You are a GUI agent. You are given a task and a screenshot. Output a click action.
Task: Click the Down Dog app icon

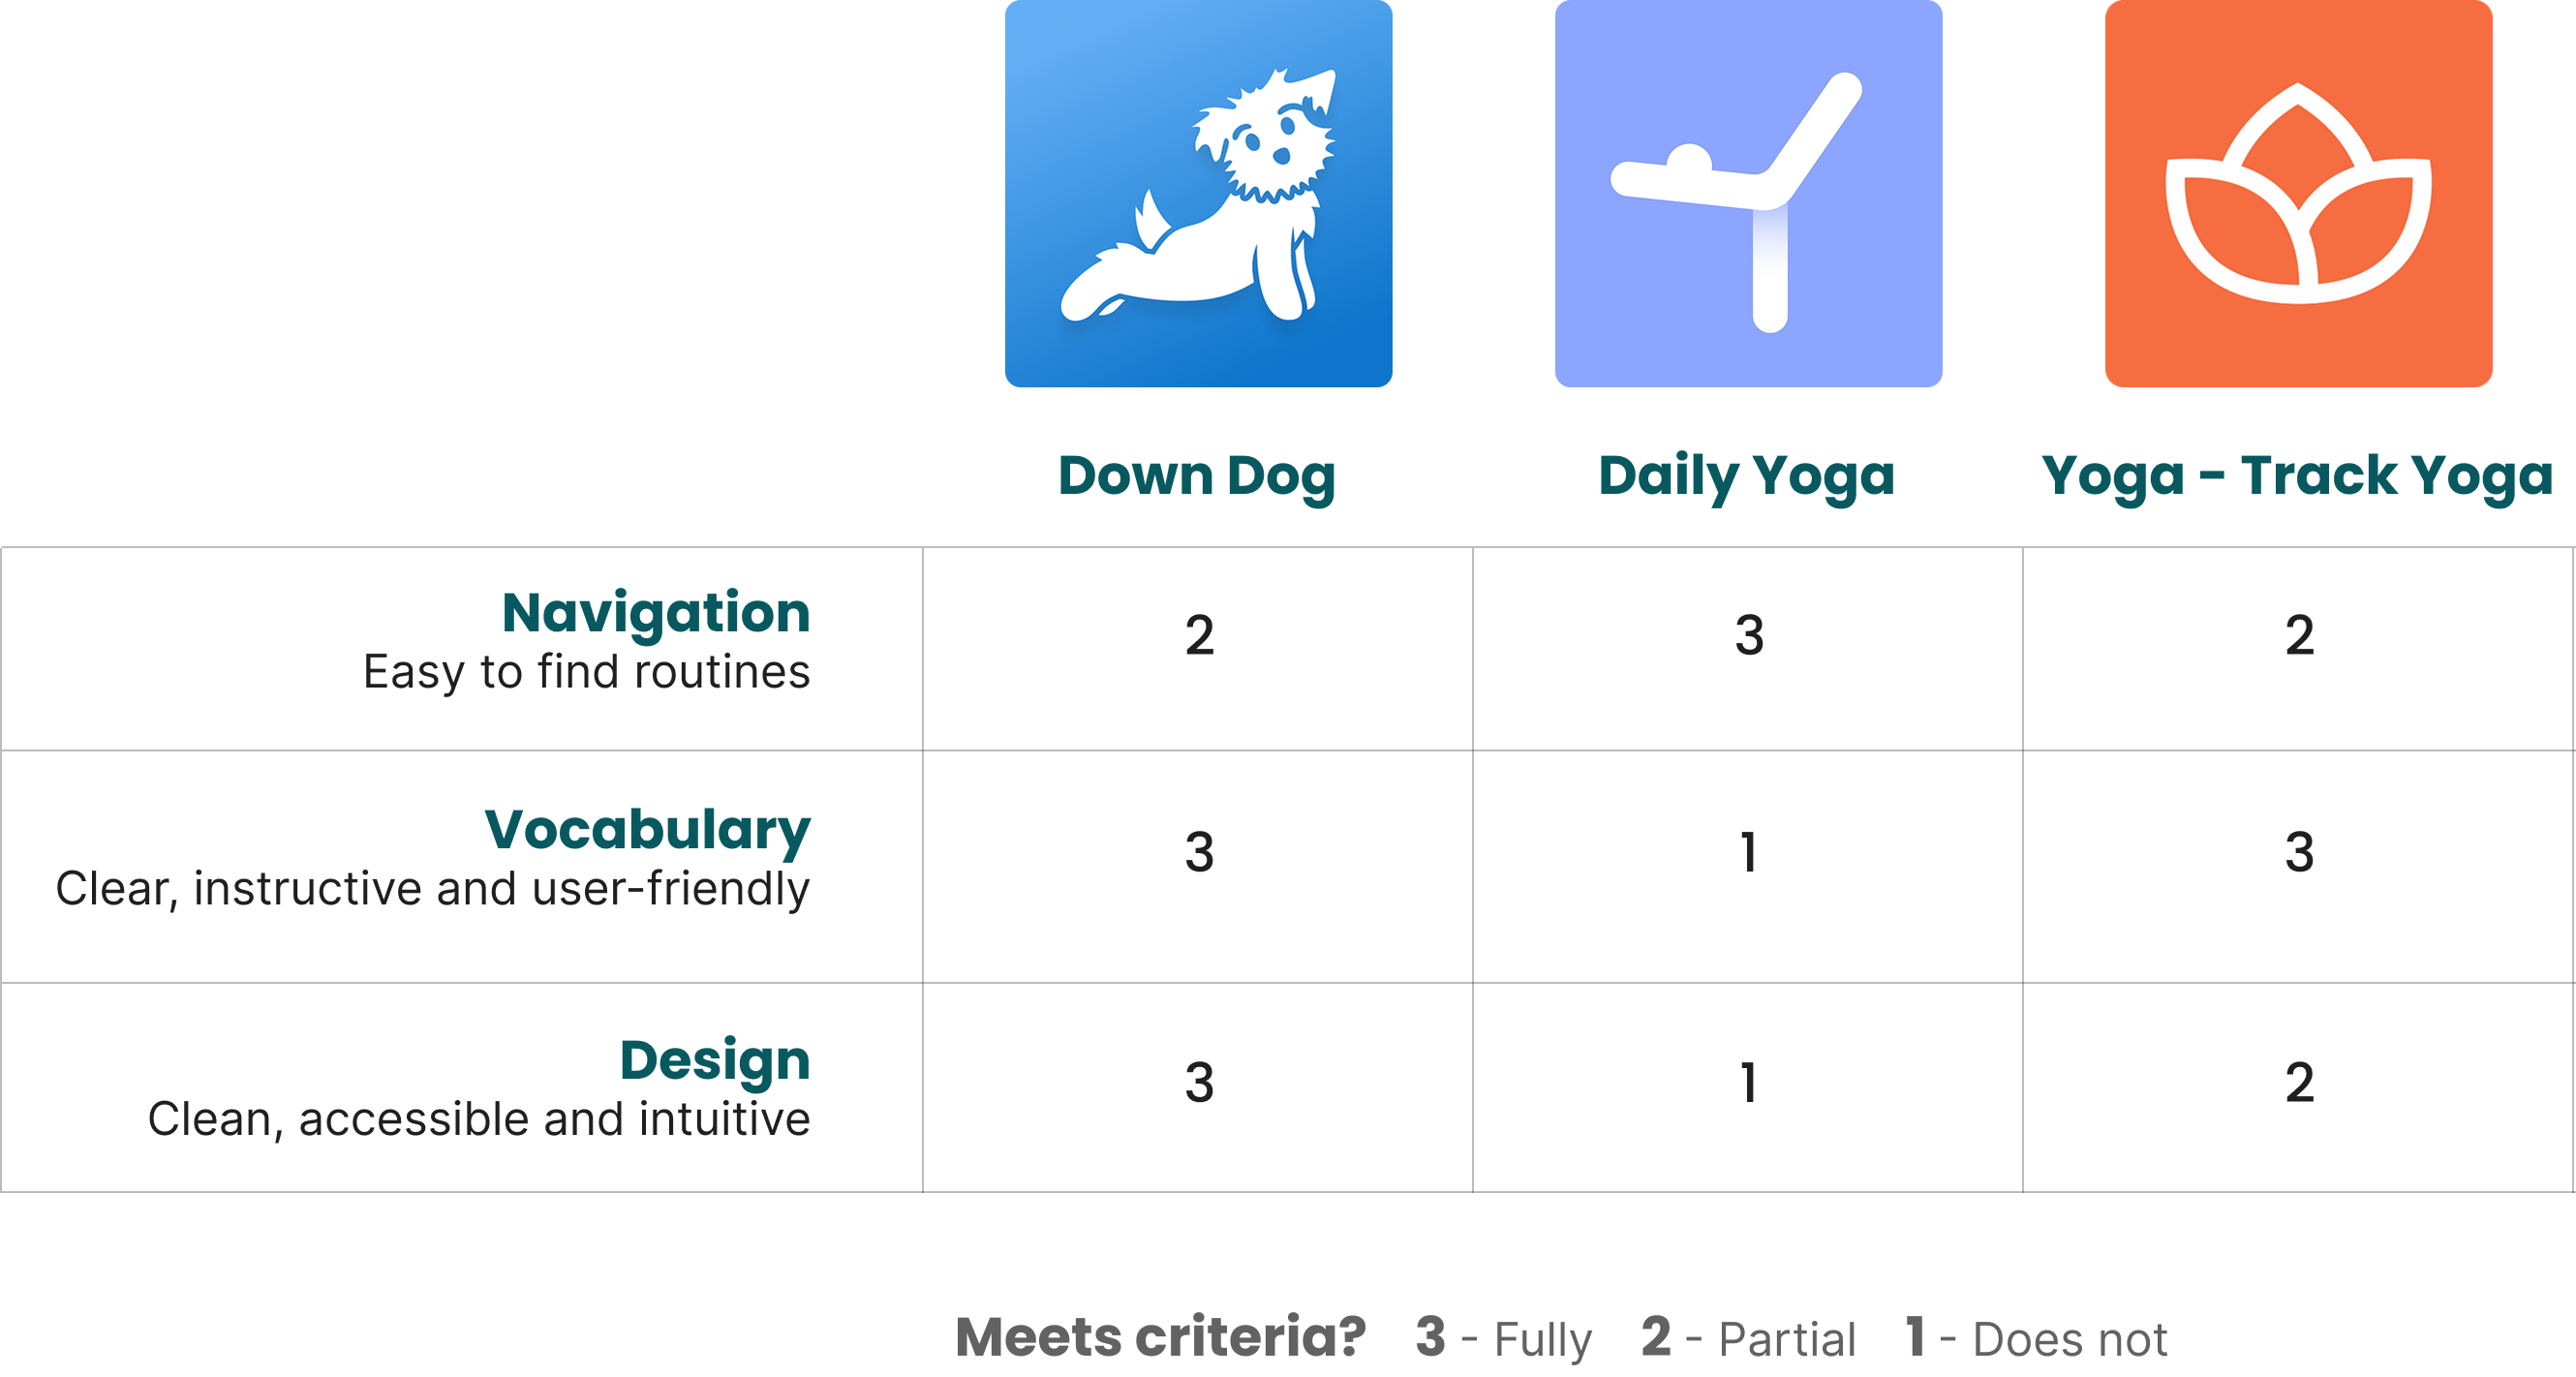click(1198, 193)
